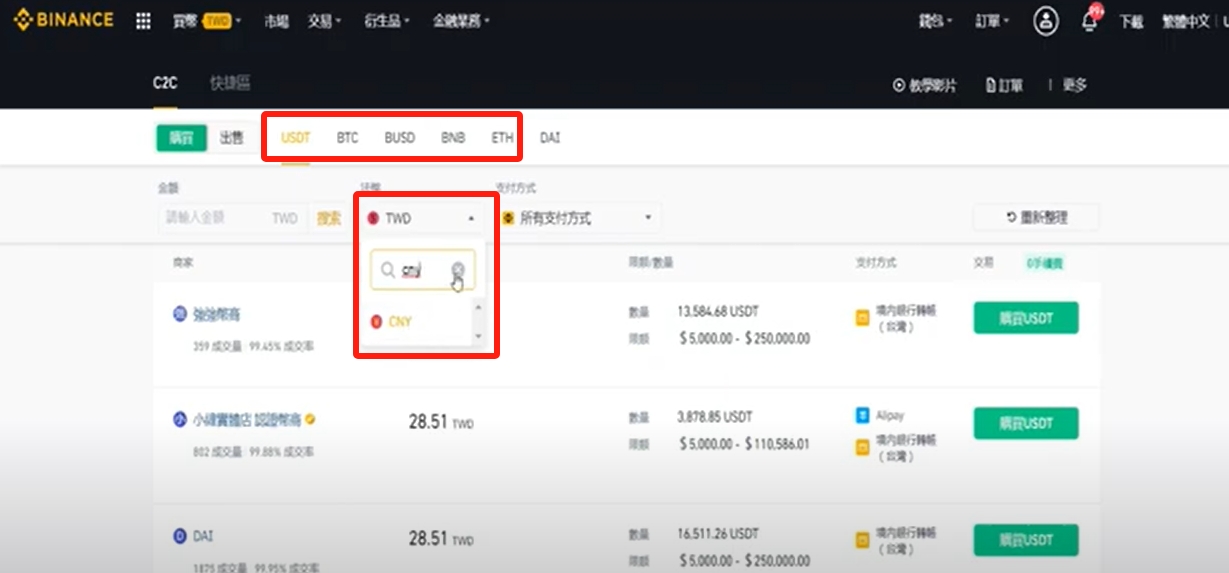Switch to the 快捷區 tab
Image resolution: width=1229 pixels, height=573 pixels.
click(230, 84)
